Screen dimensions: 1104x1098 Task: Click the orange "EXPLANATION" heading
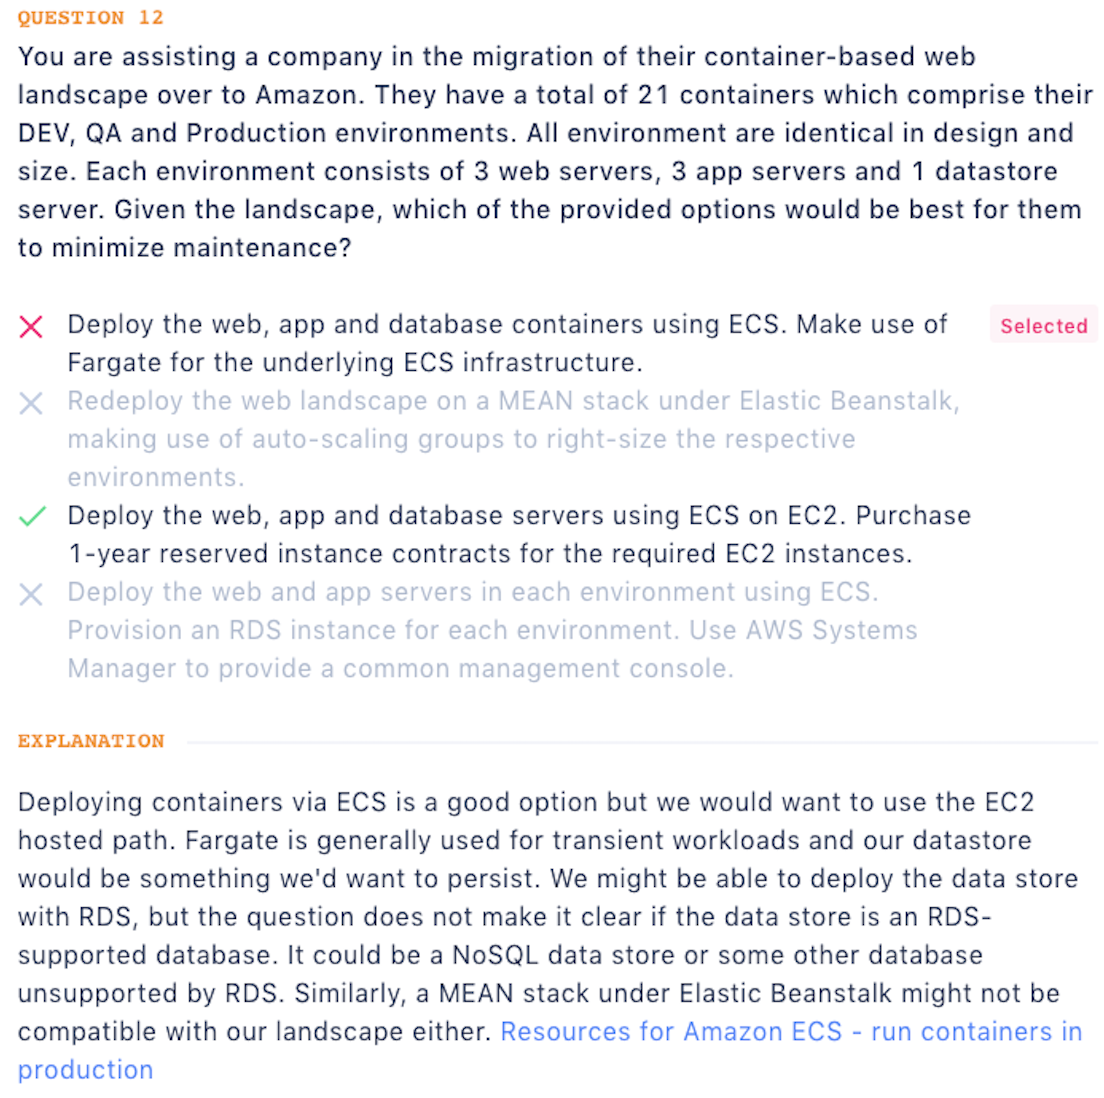(91, 741)
